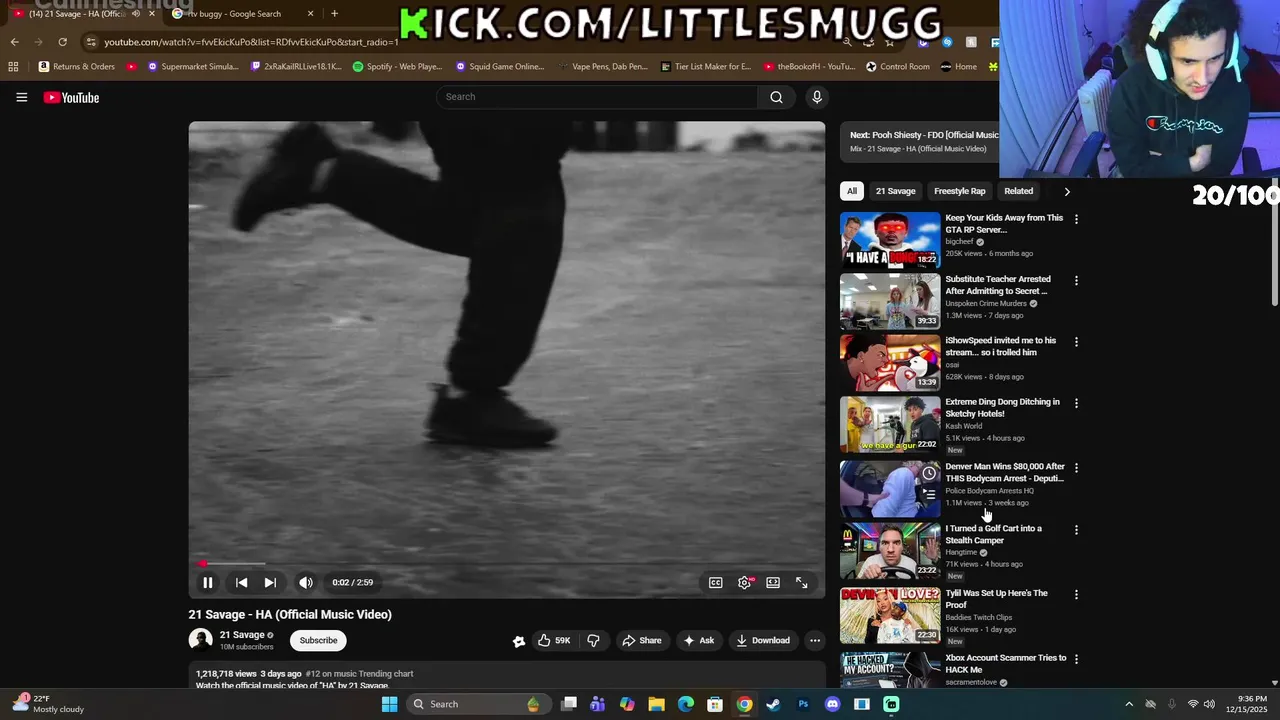
Task: Open Tier List Maker bookmark
Action: point(706,67)
